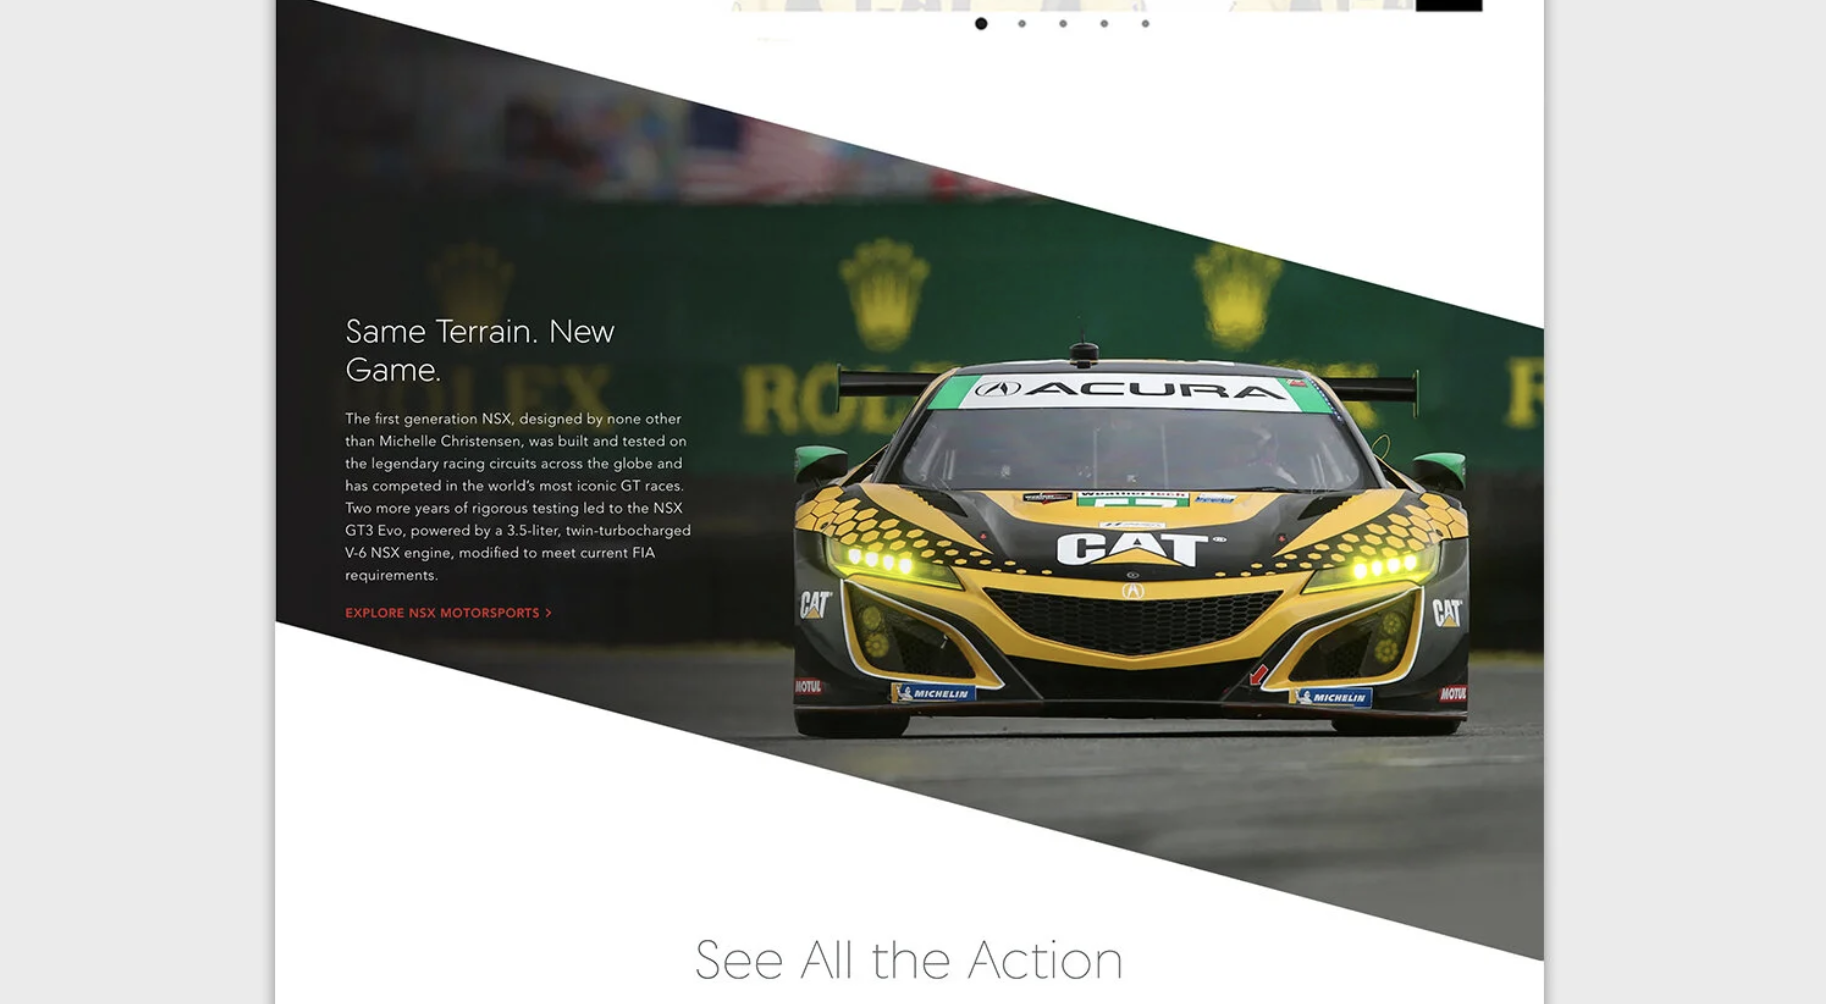This screenshot has height=1004, width=1826.
Task: Jump to the third carousel slide dot
Action: pos(1063,23)
